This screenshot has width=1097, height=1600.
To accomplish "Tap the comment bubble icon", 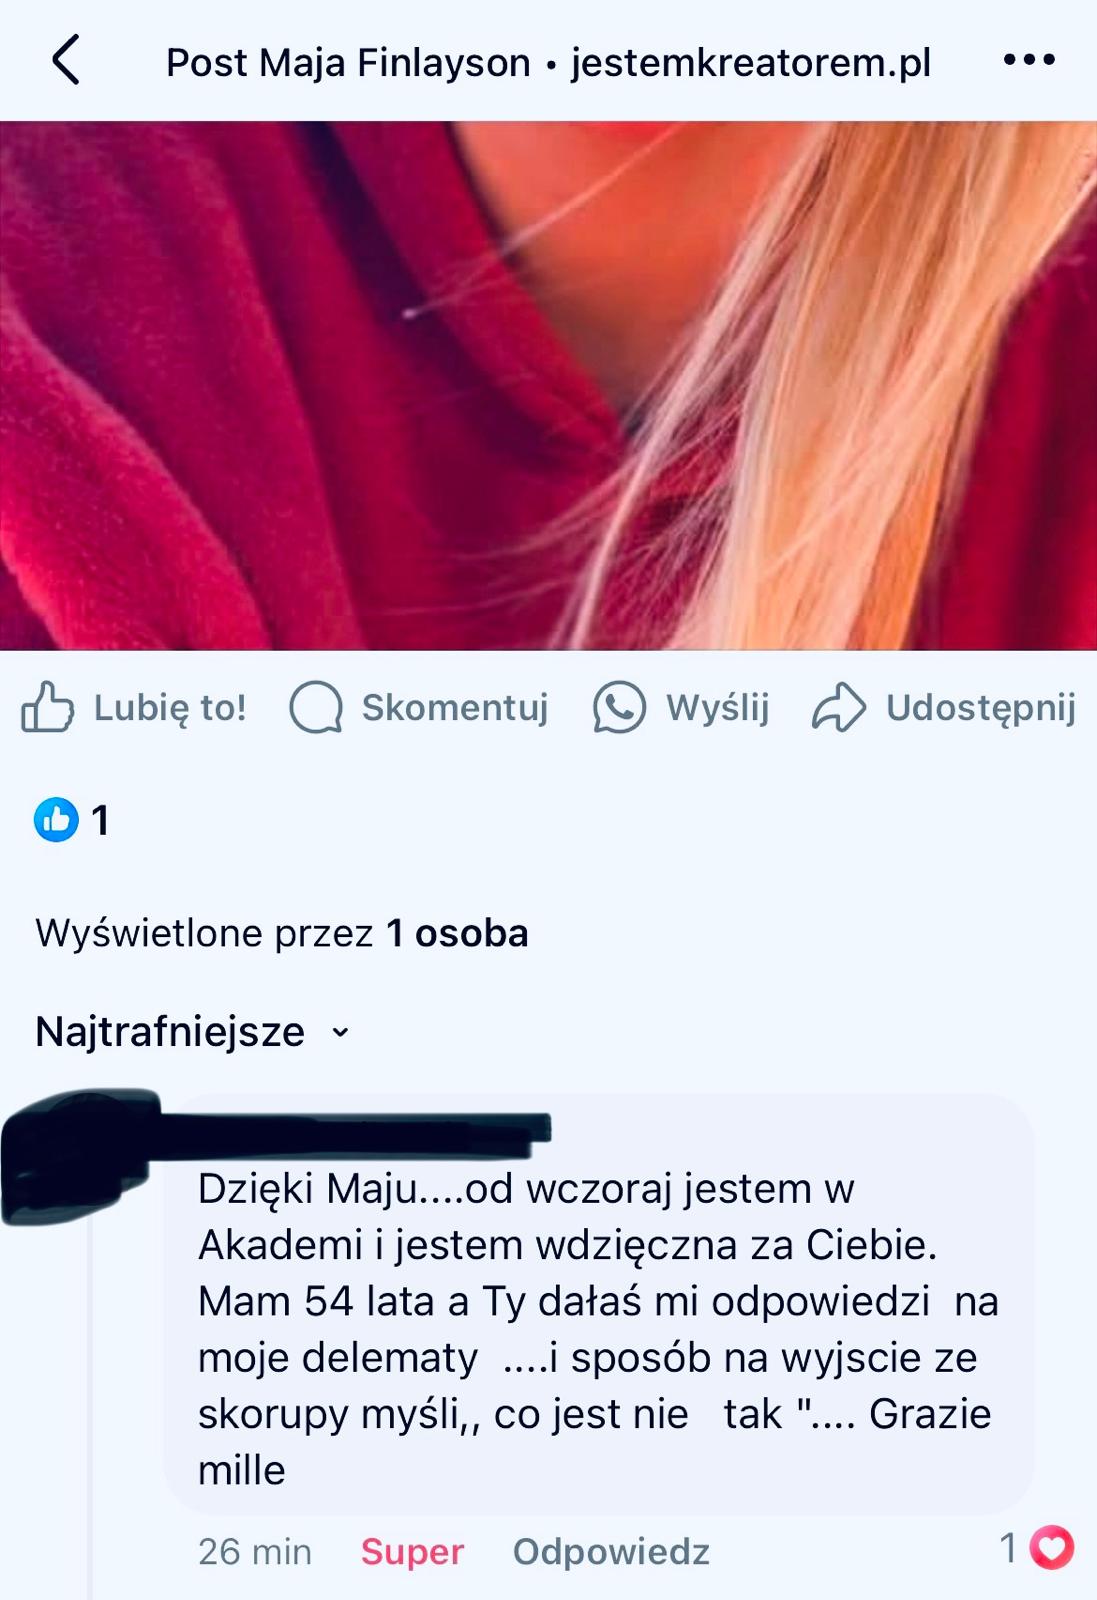I will (316, 707).
